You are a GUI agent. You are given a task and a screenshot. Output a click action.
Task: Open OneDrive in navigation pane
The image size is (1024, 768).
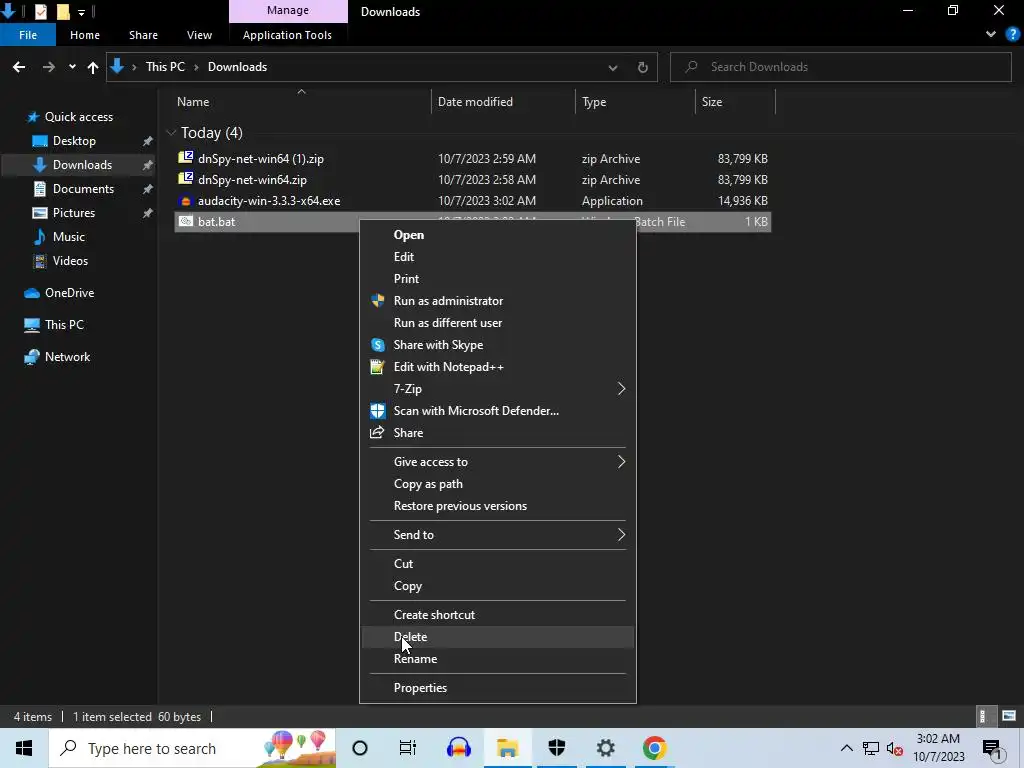[x=69, y=293]
